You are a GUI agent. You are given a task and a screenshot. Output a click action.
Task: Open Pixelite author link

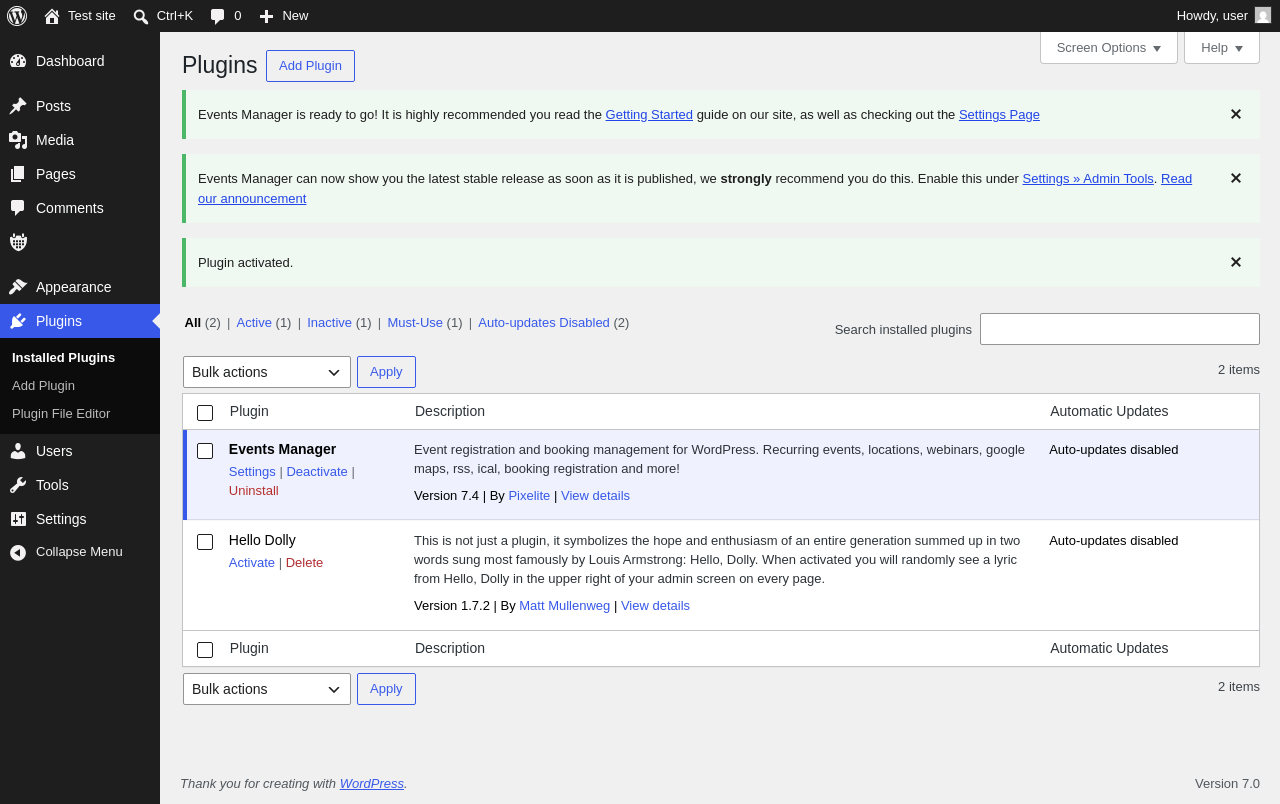coord(529,496)
